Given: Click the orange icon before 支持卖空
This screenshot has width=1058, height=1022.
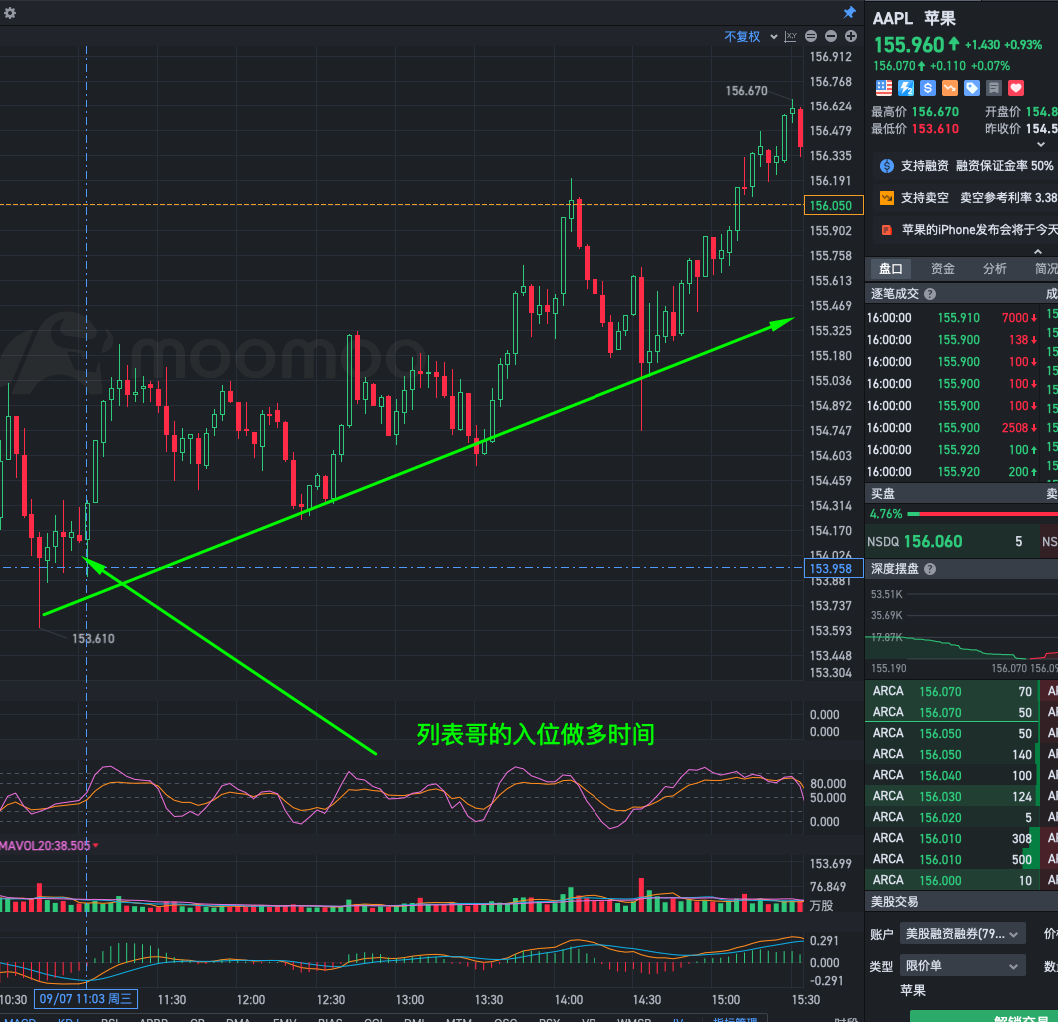Looking at the screenshot, I should click(x=887, y=198).
